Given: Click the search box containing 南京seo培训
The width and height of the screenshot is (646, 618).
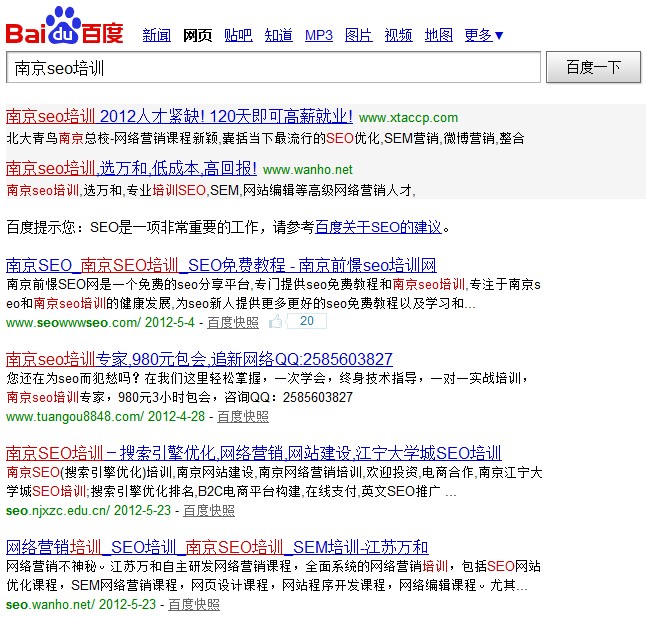Looking at the screenshot, I should point(273,68).
